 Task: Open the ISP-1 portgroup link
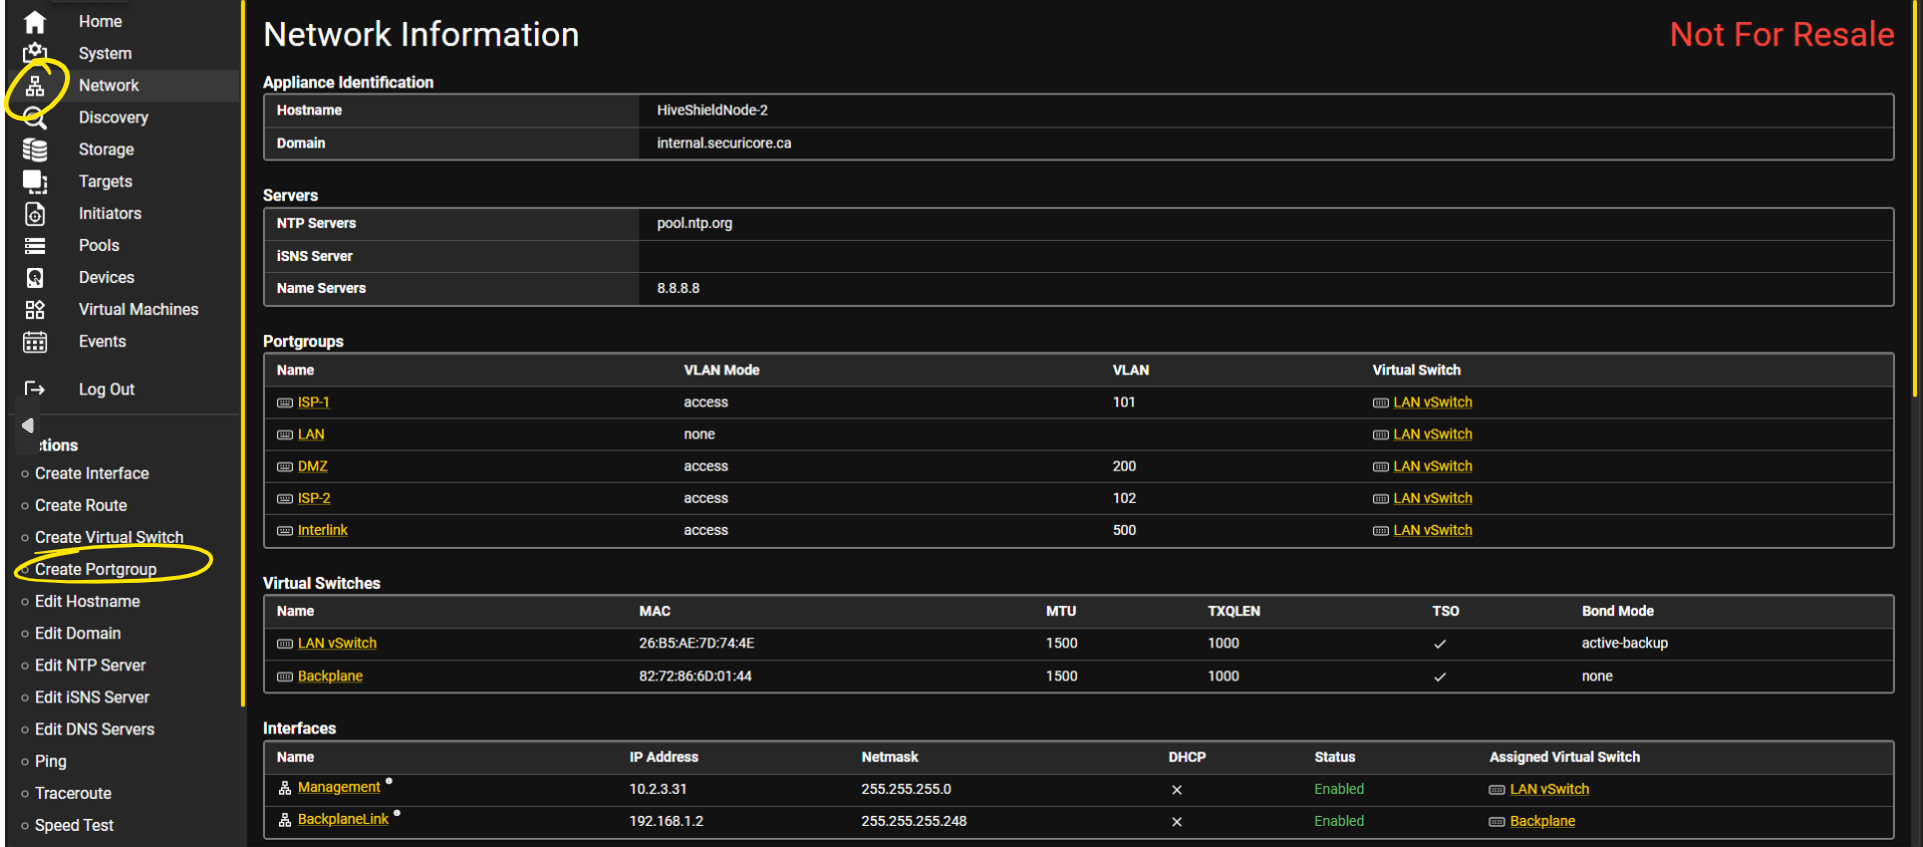[x=313, y=402]
